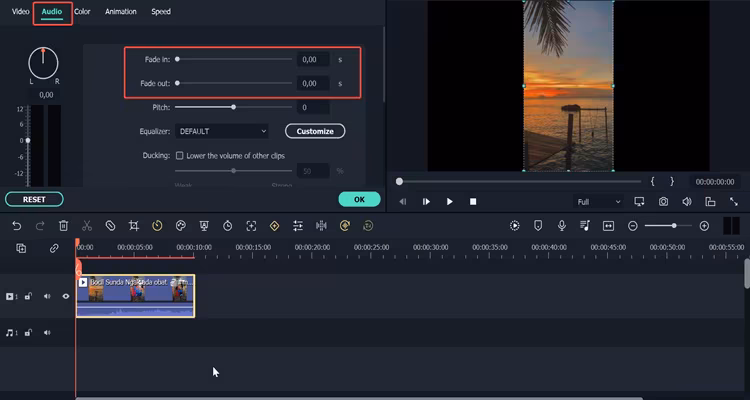Open the Speed stopwatch icon
The image size is (750, 400).
coord(157,226)
